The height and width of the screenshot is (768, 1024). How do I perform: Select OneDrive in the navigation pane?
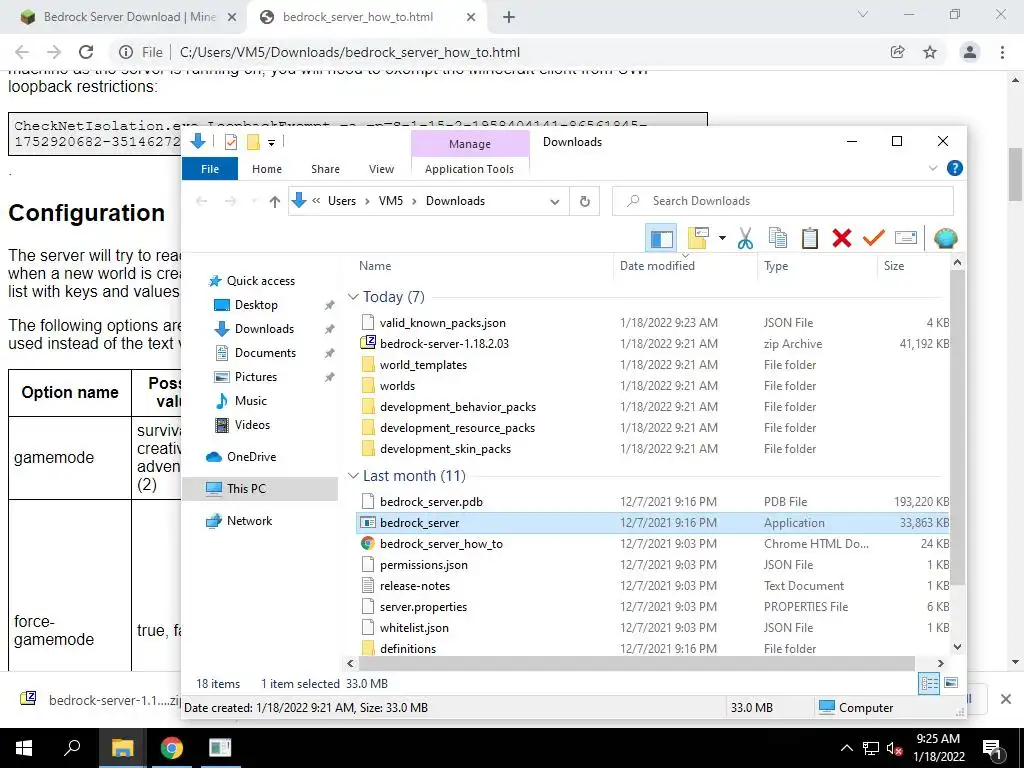(251, 457)
